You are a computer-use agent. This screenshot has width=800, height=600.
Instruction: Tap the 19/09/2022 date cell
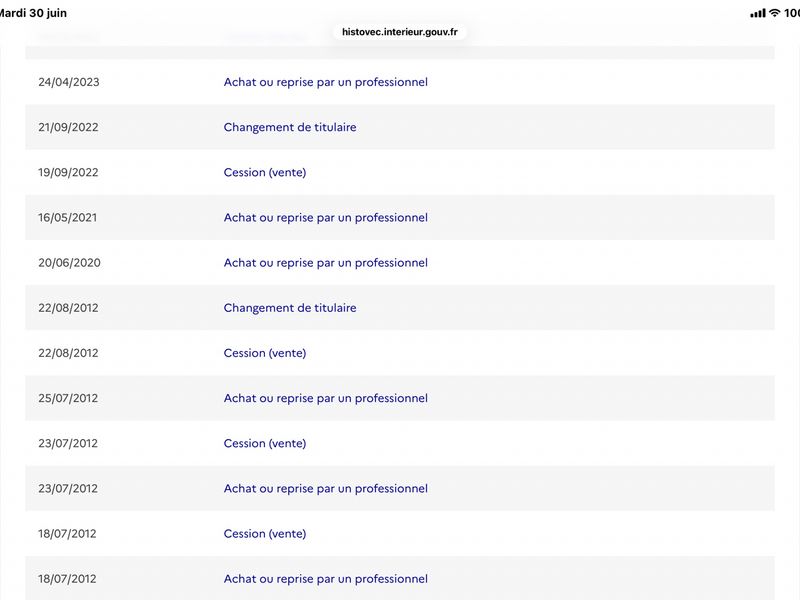coord(68,172)
